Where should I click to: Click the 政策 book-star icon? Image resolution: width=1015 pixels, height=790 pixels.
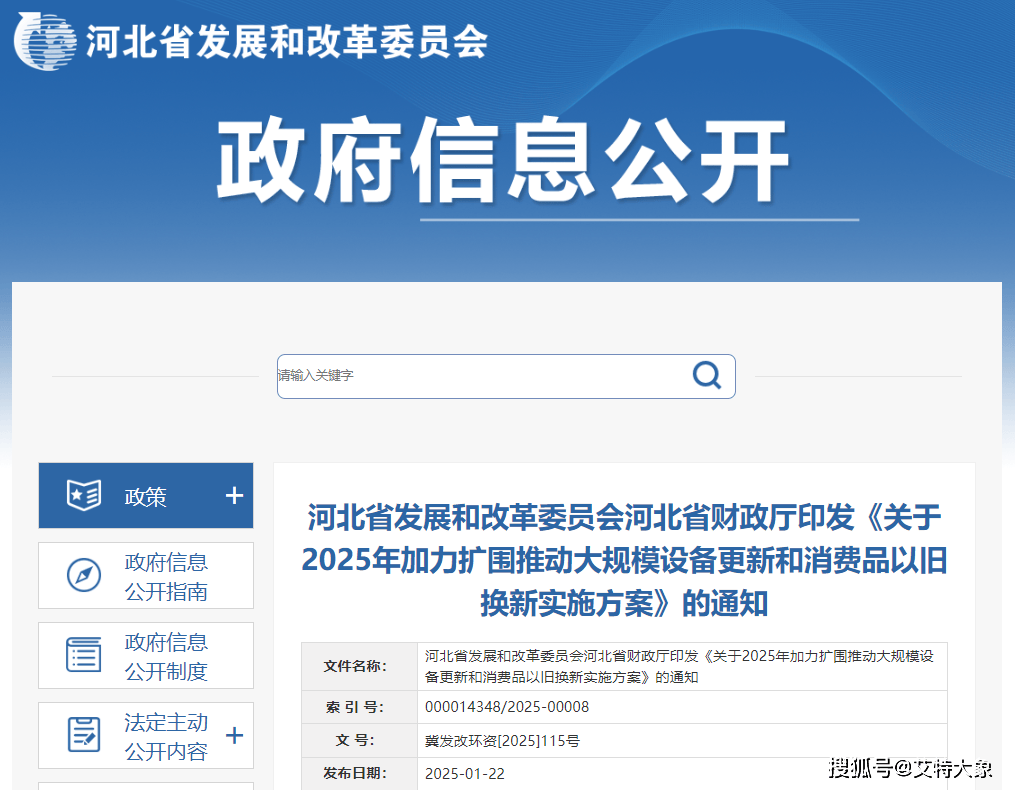(x=84, y=495)
